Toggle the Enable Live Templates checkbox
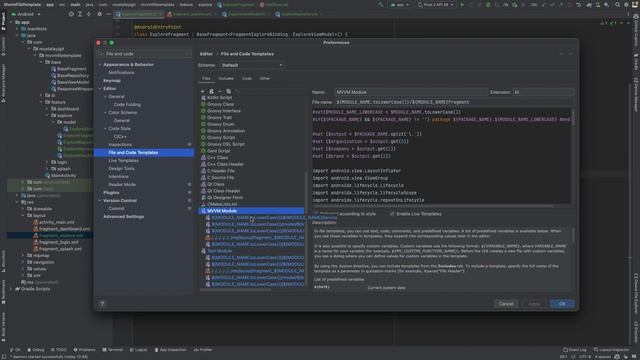The image size is (640, 360). coord(392,214)
